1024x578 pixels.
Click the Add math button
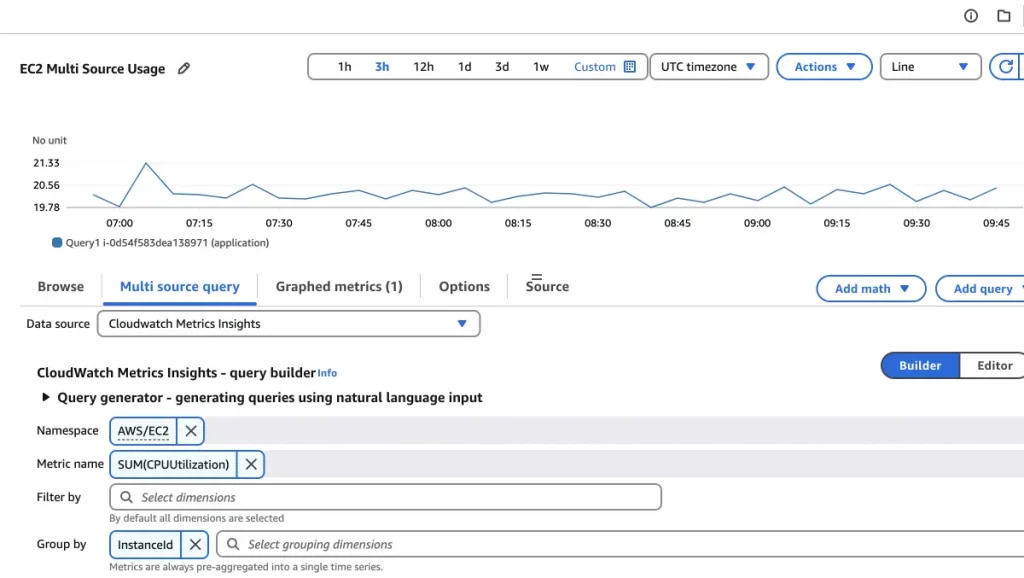(871, 289)
